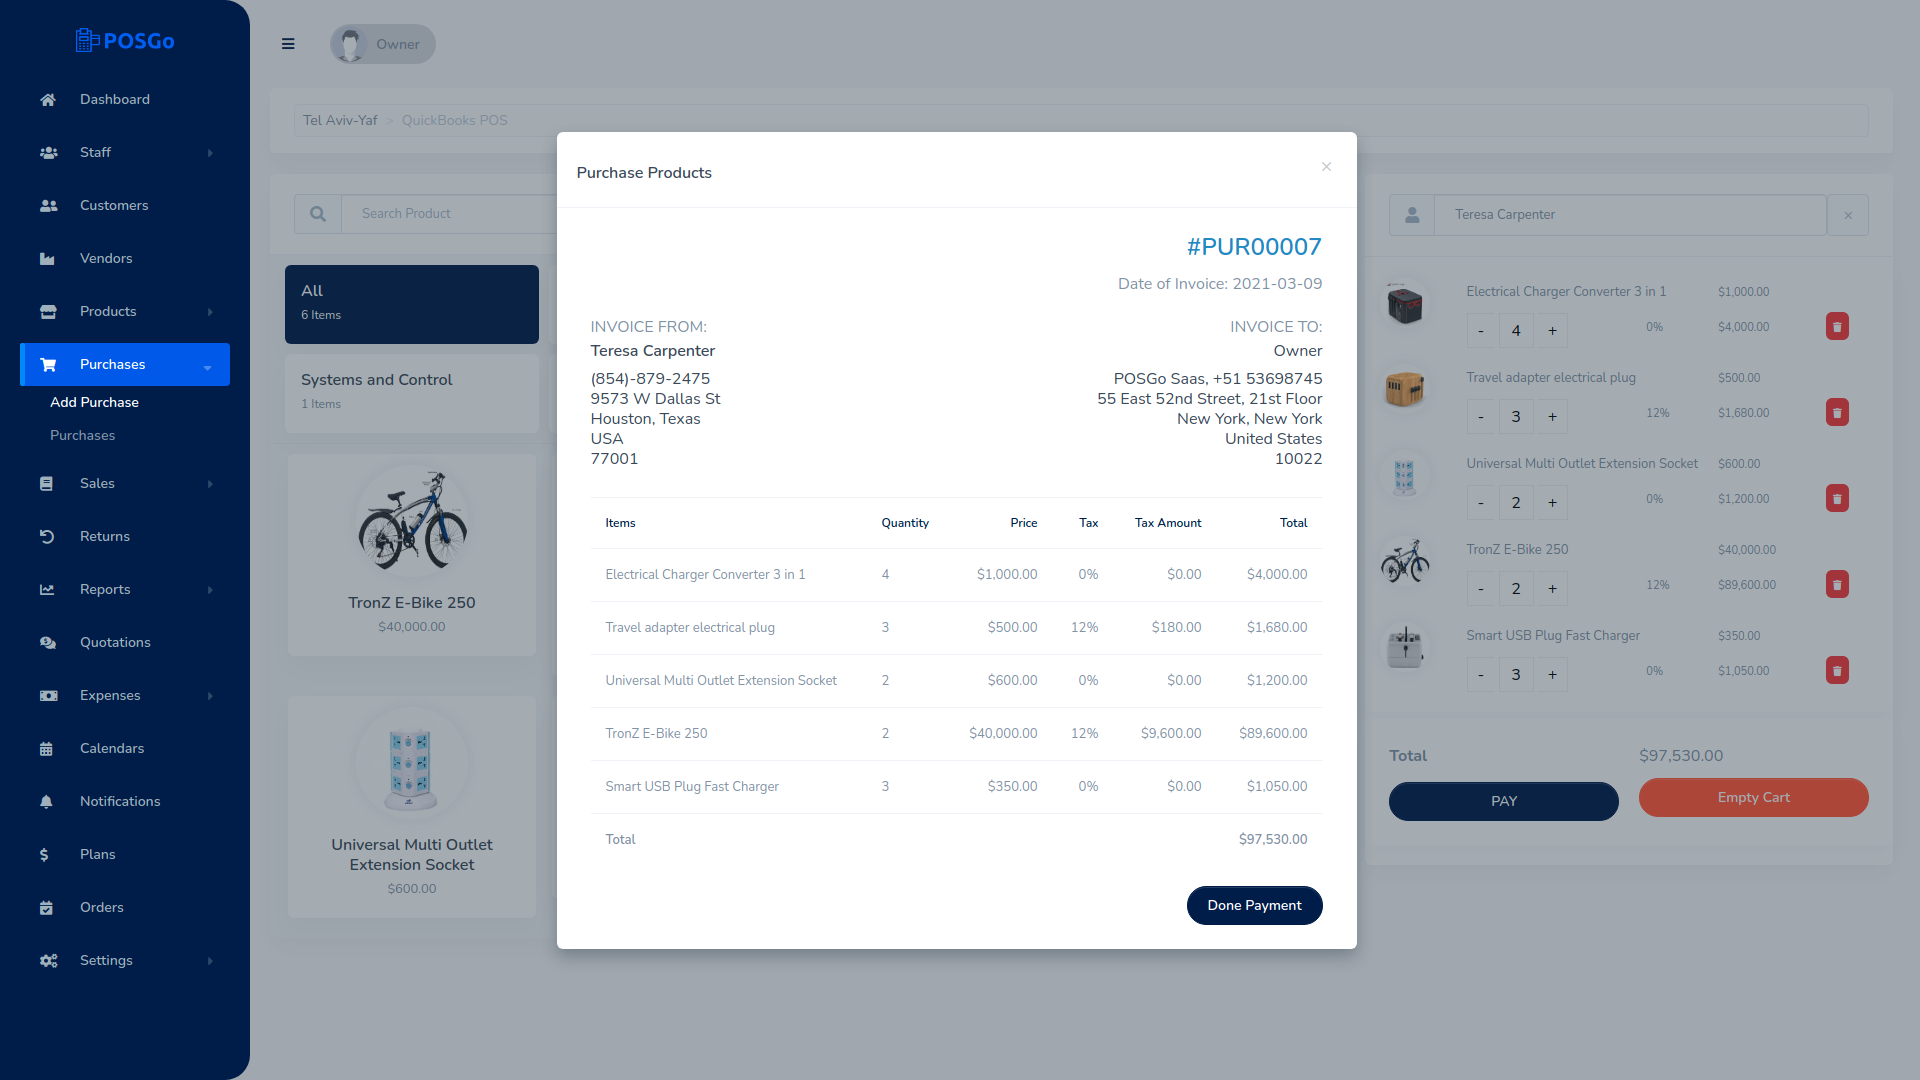This screenshot has height=1080, width=1920.
Task: Click the quantity stepper minus for TronZ
Action: tap(1481, 588)
